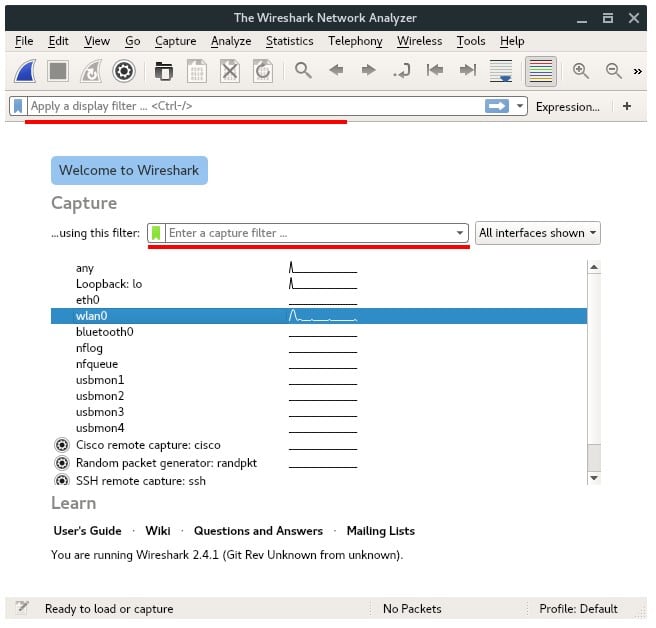
Task: Select the Loopback: lo interface
Action: (319, 284)
